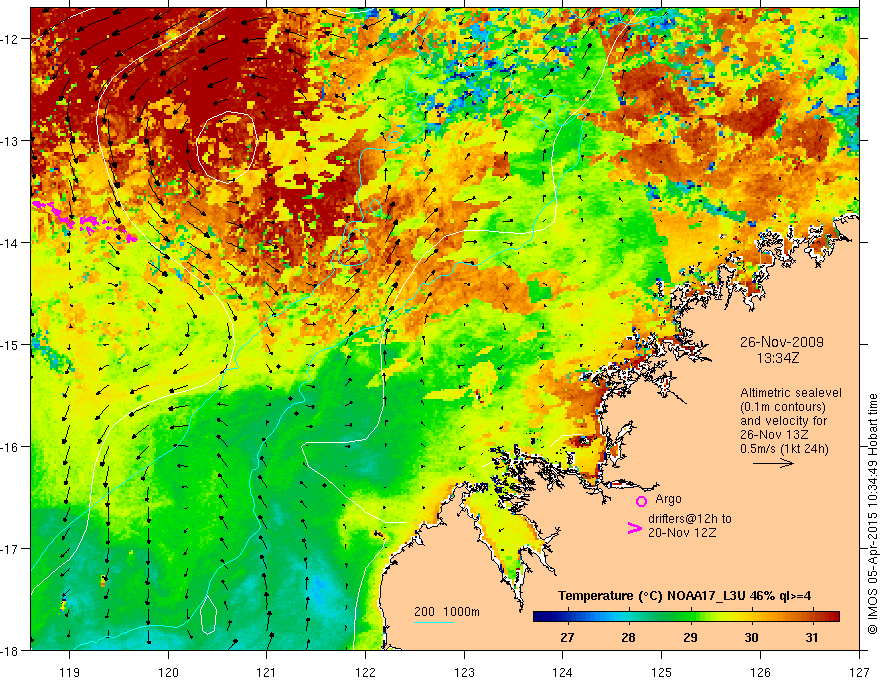Click the latitude axis label -15
880x680 pixels.
coord(11,344)
